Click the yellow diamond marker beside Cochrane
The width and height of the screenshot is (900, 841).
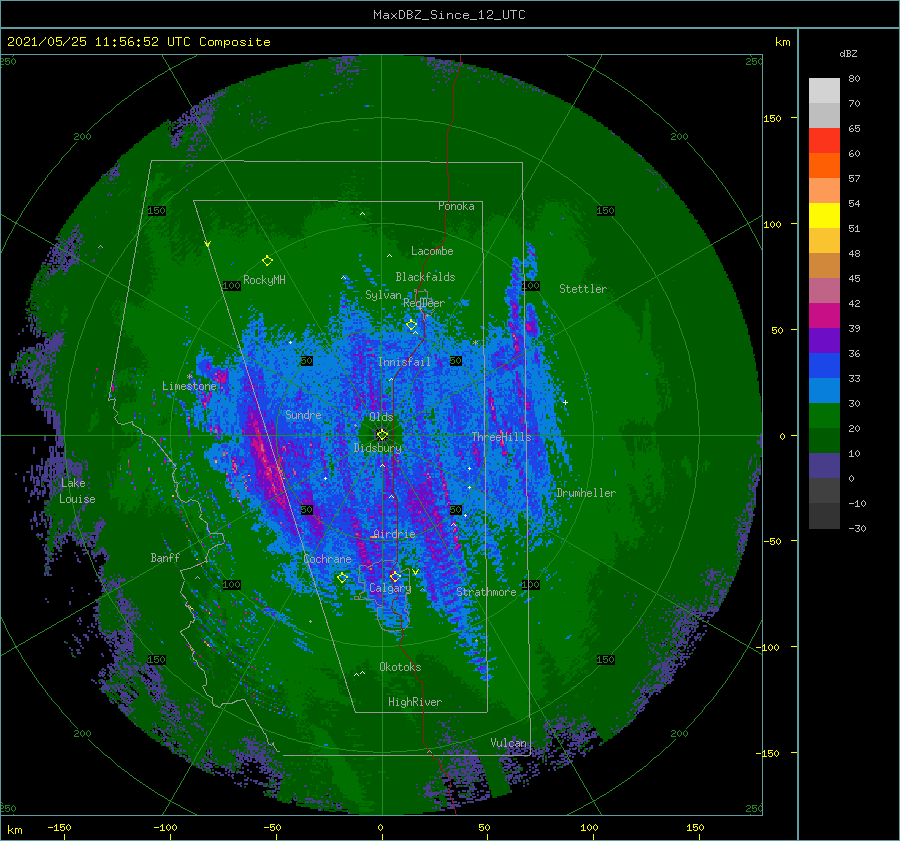pyautogui.click(x=342, y=577)
